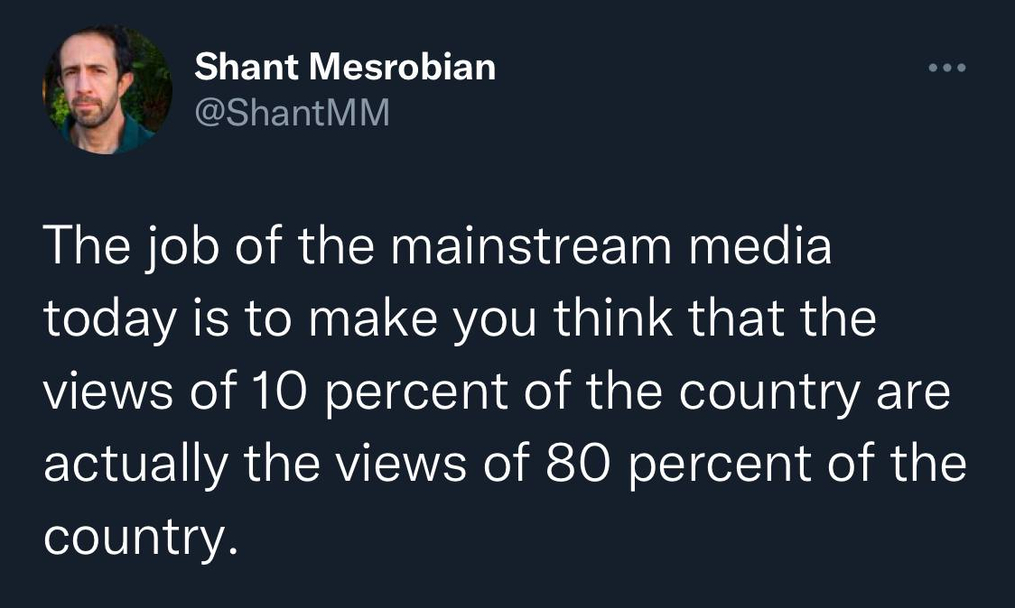1015x608 pixels.
Task: Click the word "mainstream" in the tweet
Action: click(x=531, y=247)
